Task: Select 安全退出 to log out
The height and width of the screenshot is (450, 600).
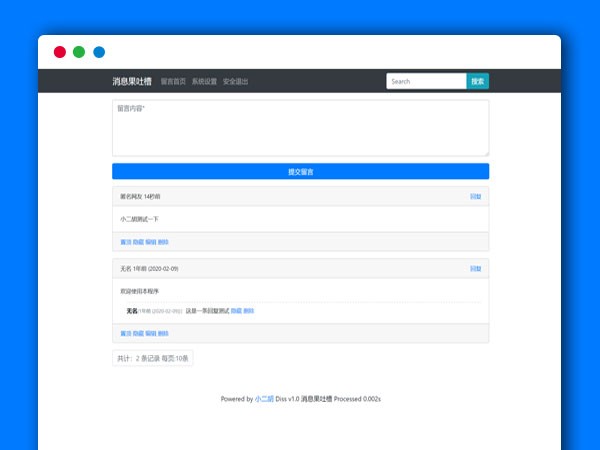Action: [x=235, y=82]
